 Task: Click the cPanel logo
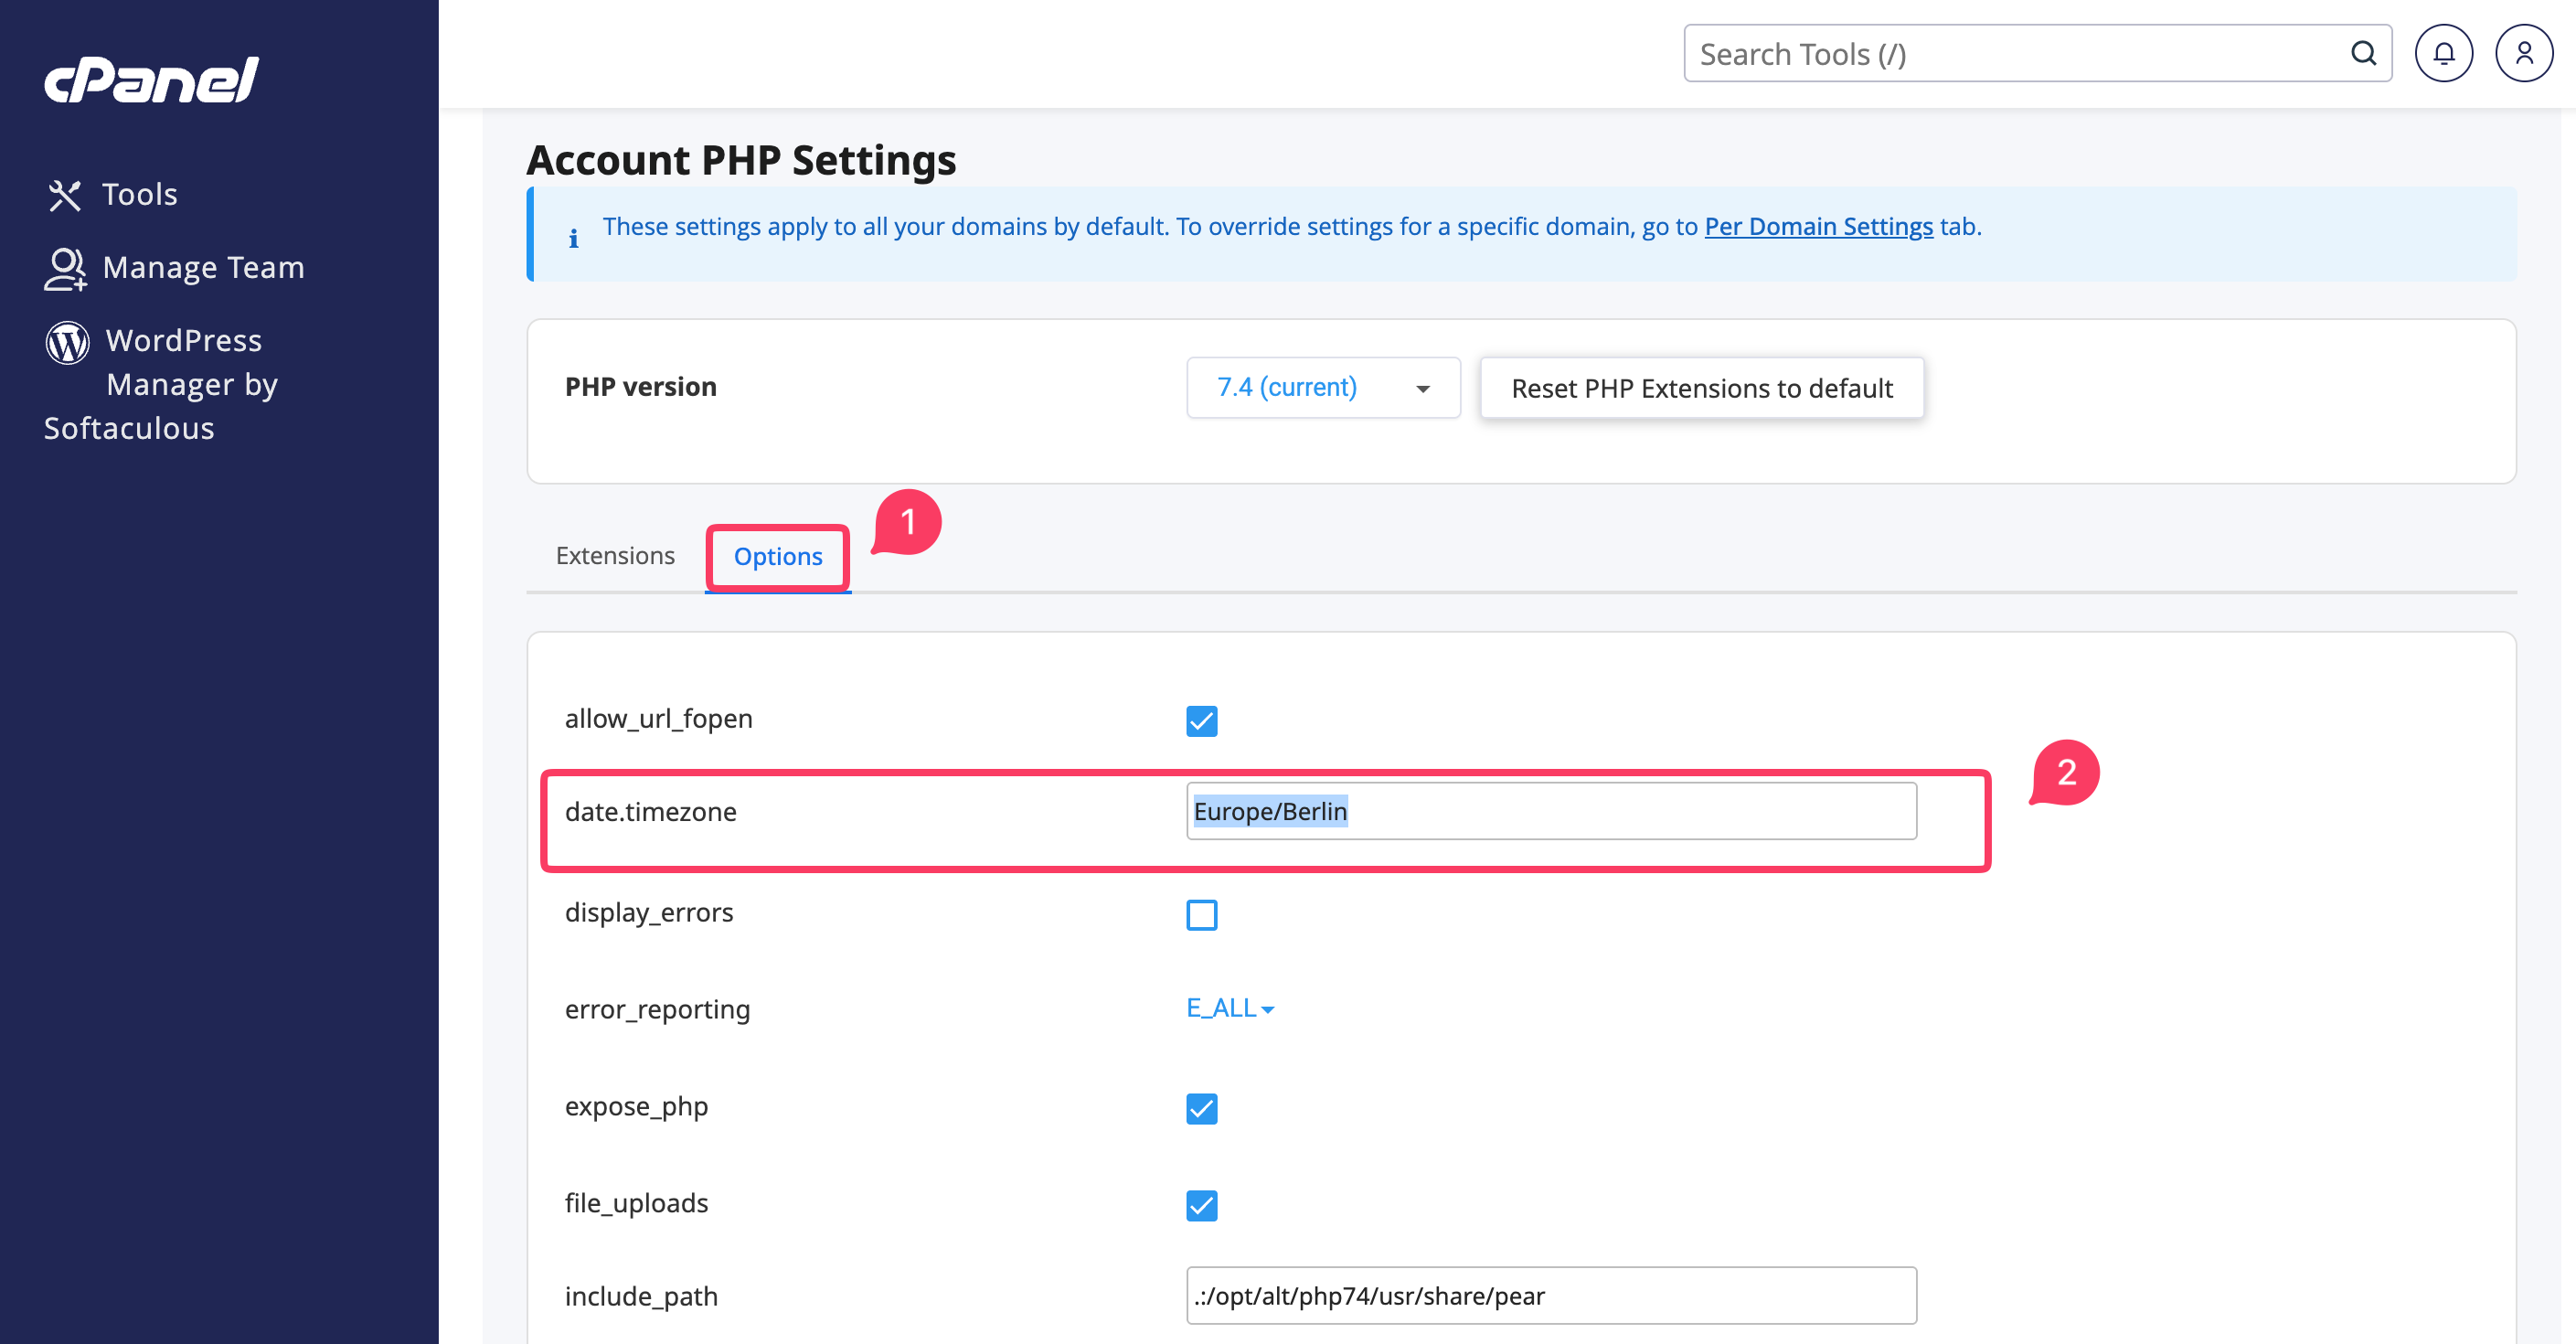[151, 80]
